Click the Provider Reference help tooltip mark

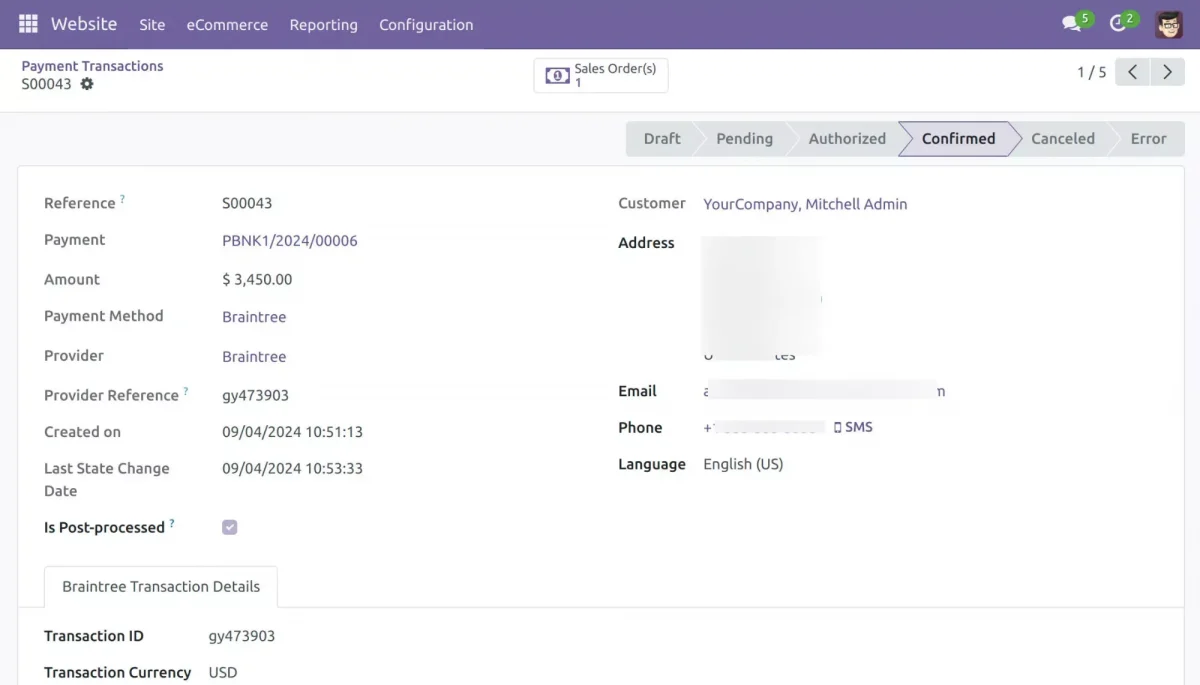click(186, 392)
